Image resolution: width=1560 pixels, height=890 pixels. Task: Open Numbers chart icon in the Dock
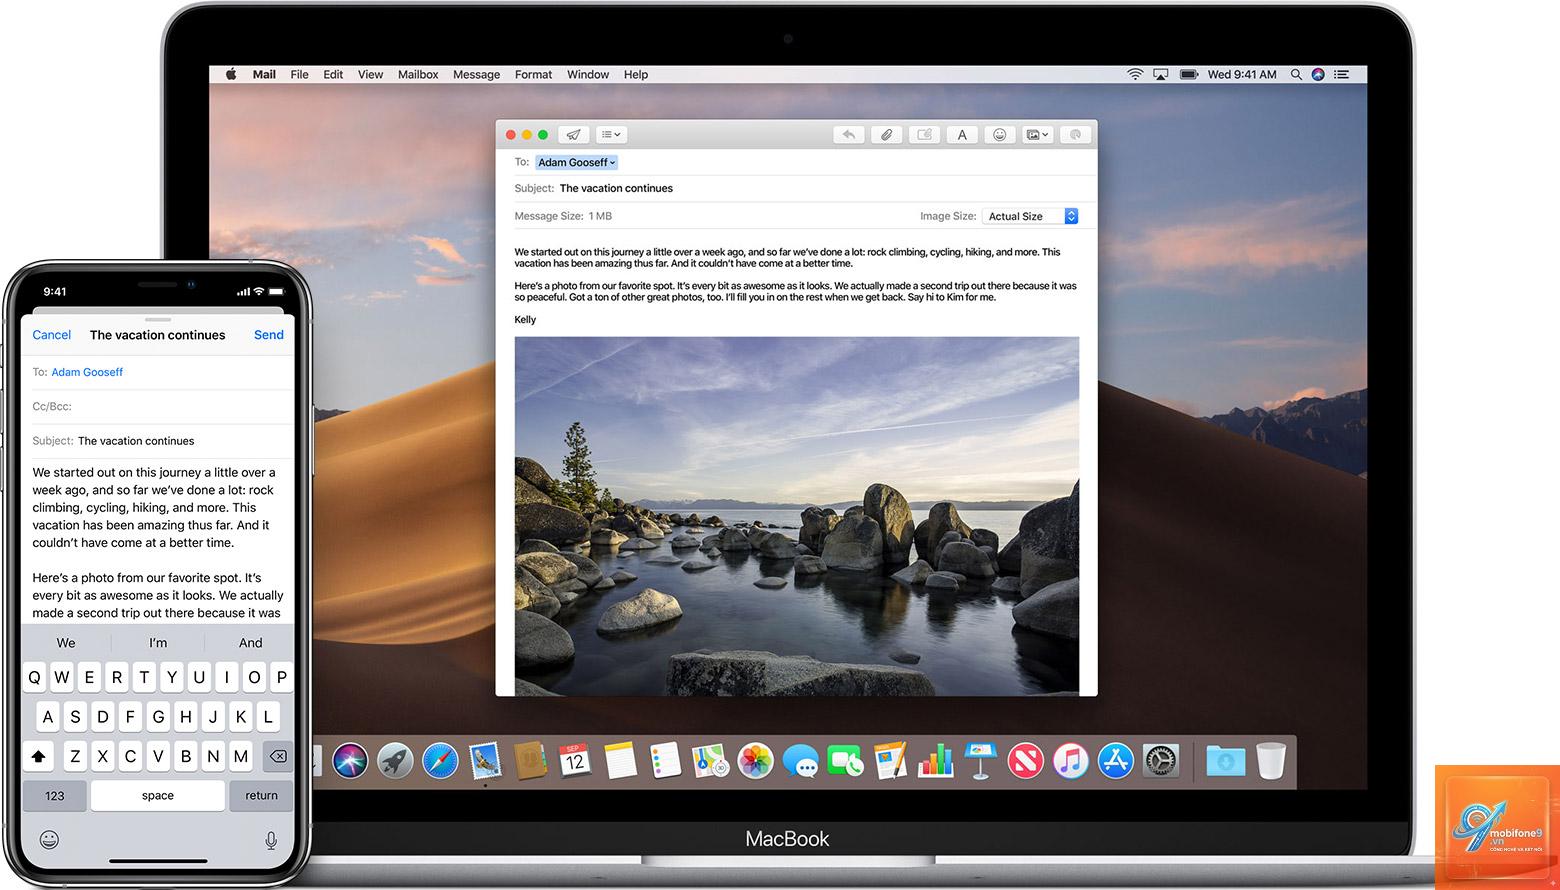click(936, 761)
